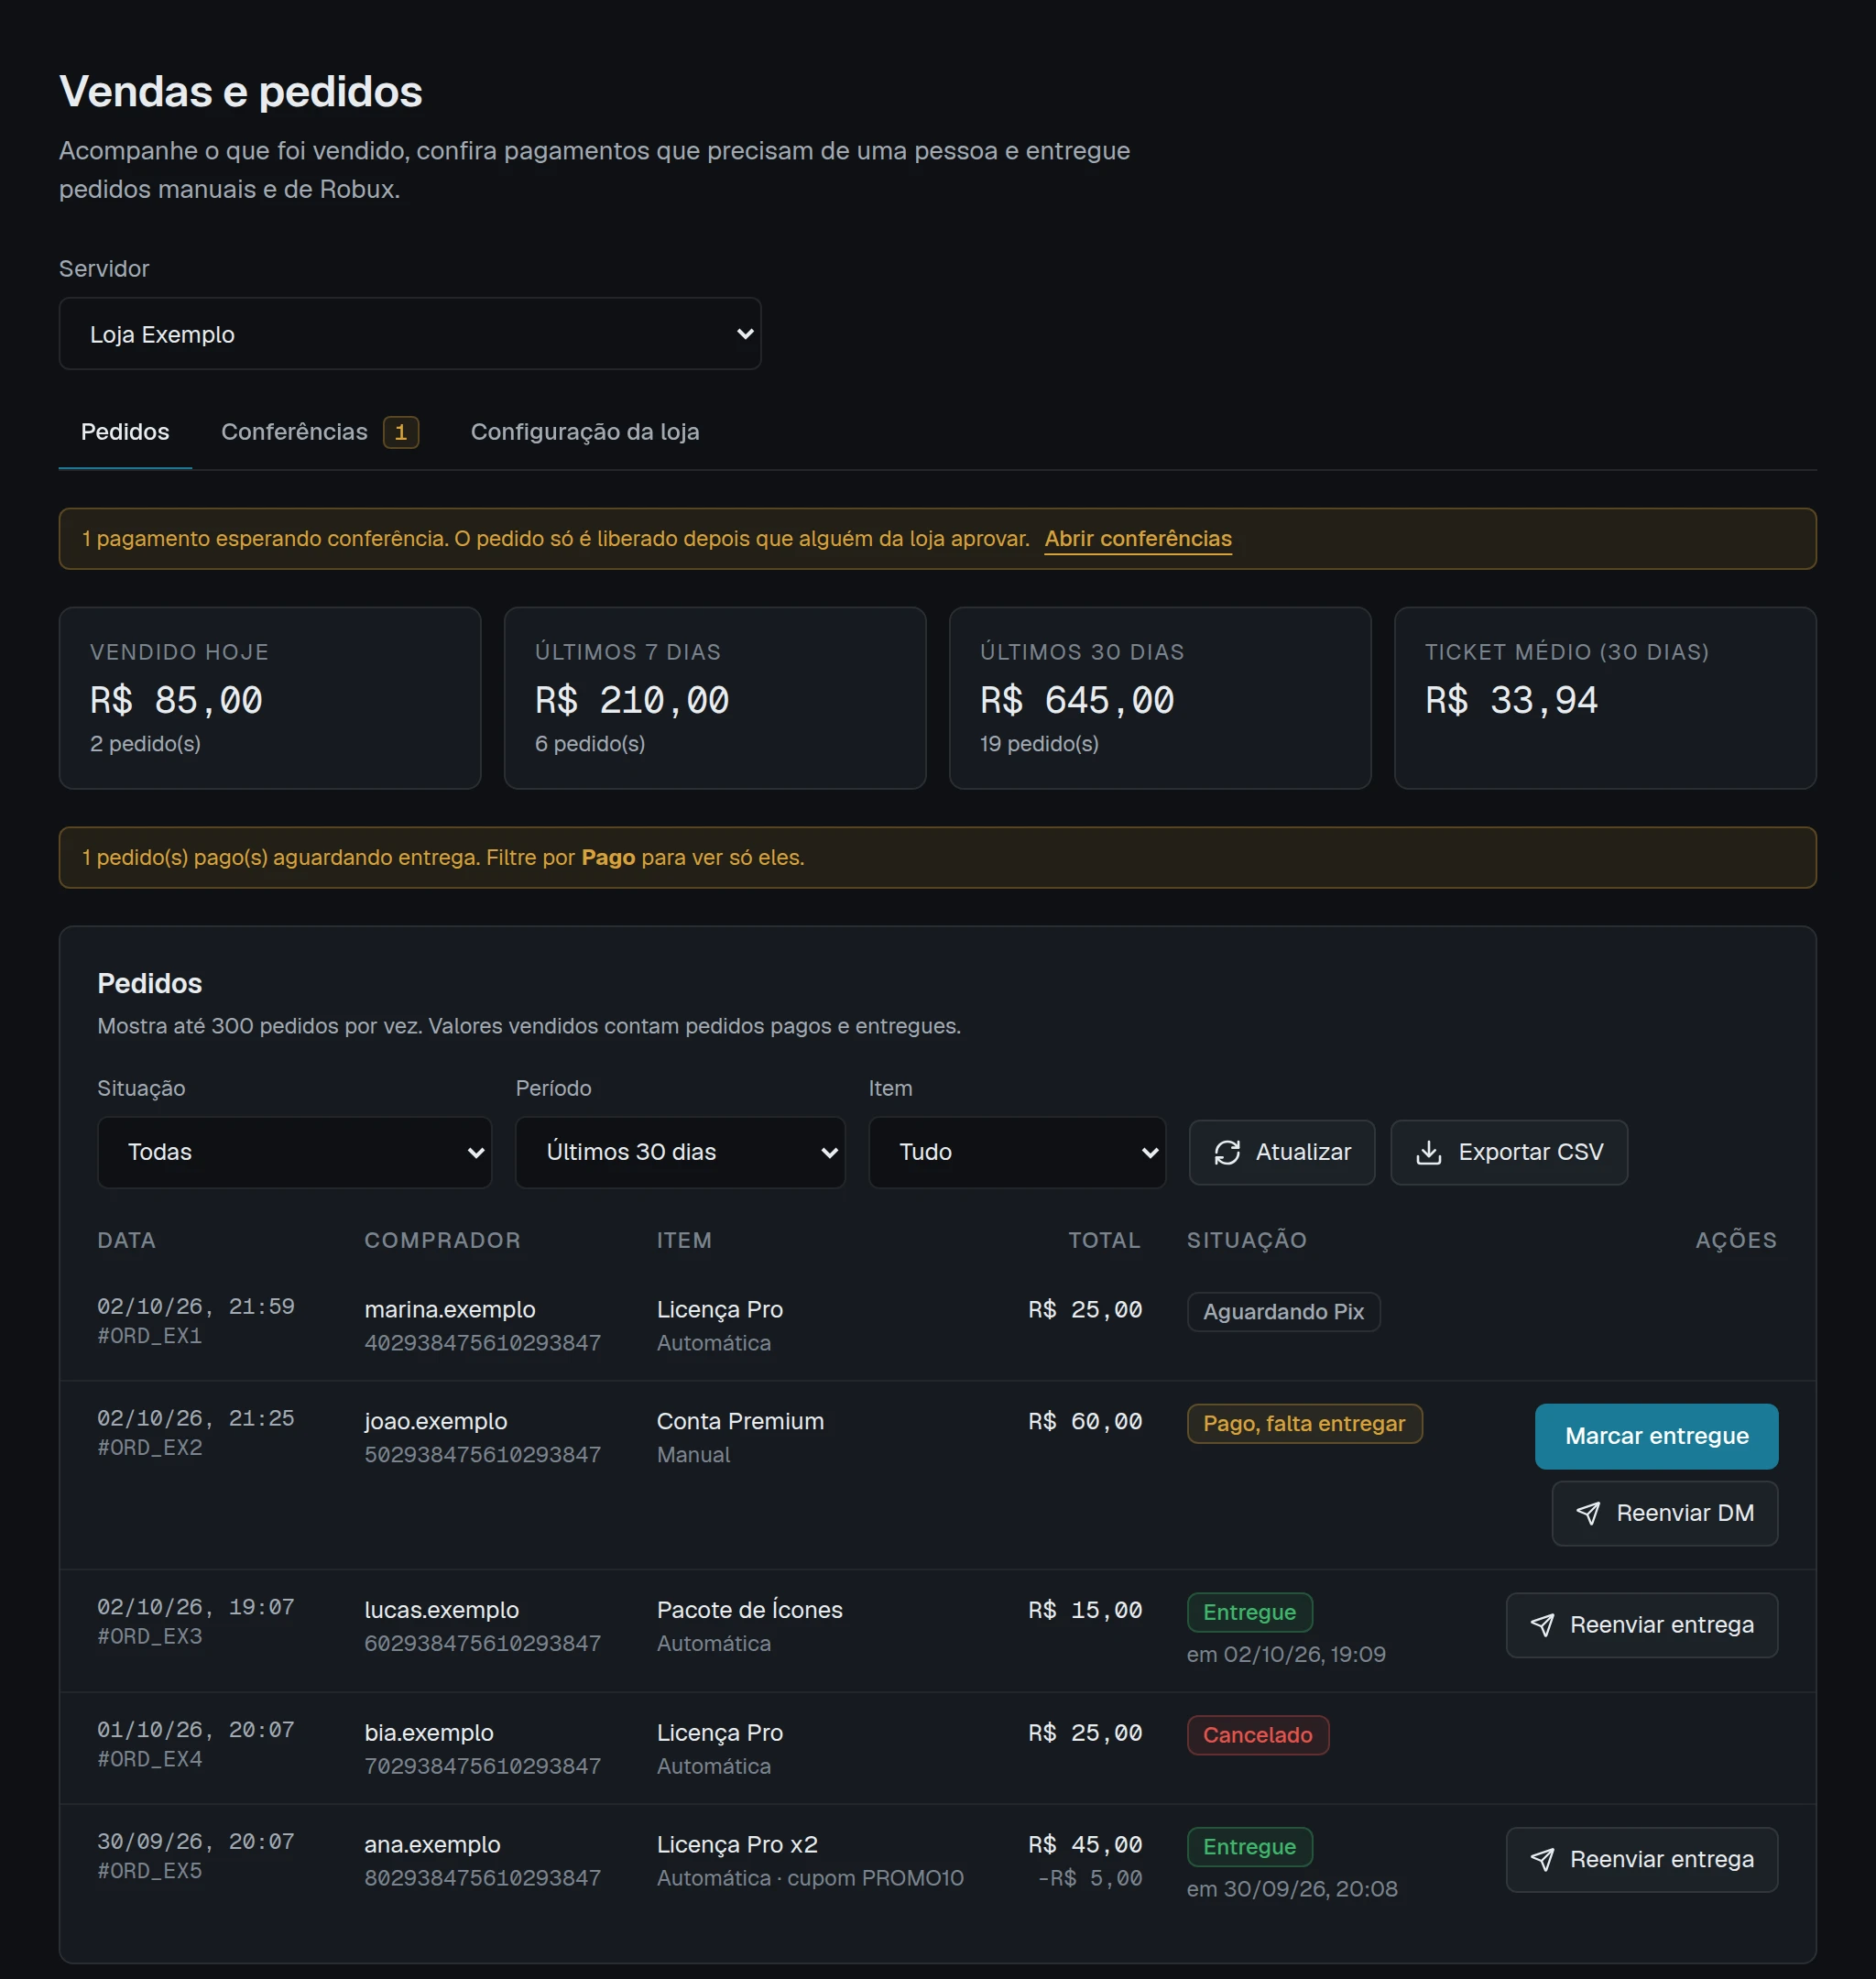Select the Vendido hoje stat card
Image resolution: width=1876 pixels, height=1979 pixels.
(x=270, y=698)
